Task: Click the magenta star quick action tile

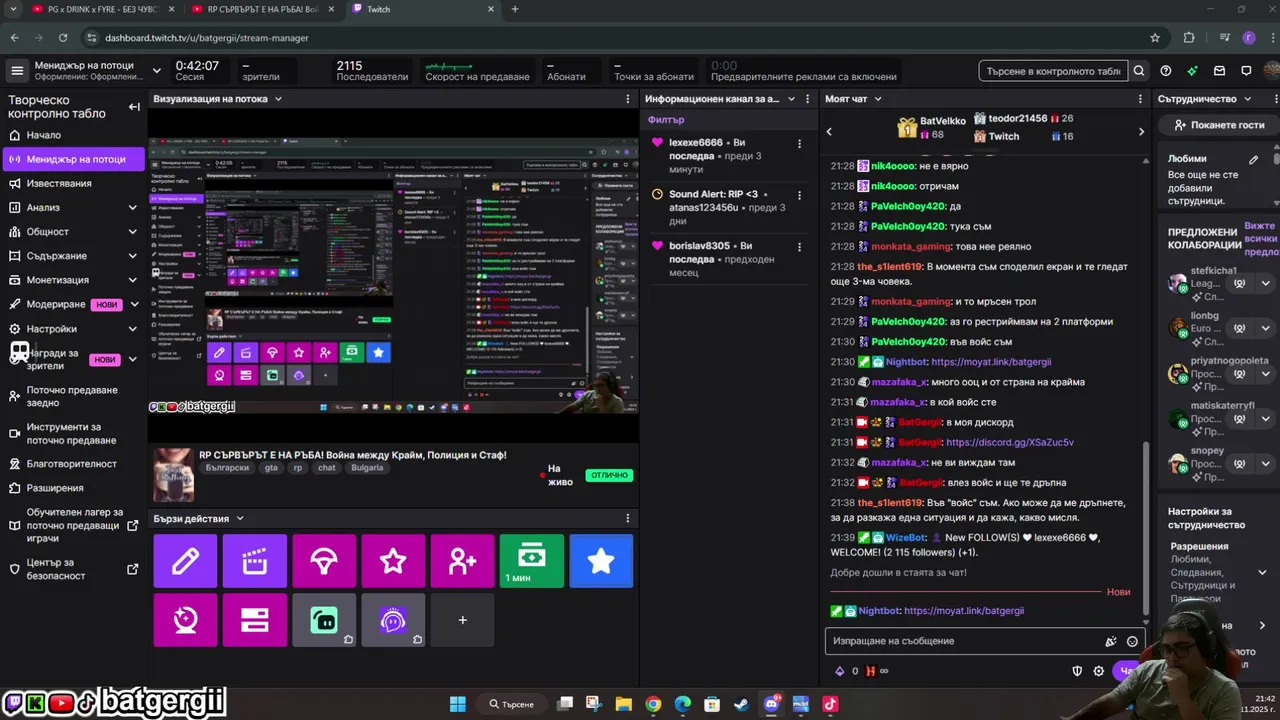Action: [x=393, y=561]
